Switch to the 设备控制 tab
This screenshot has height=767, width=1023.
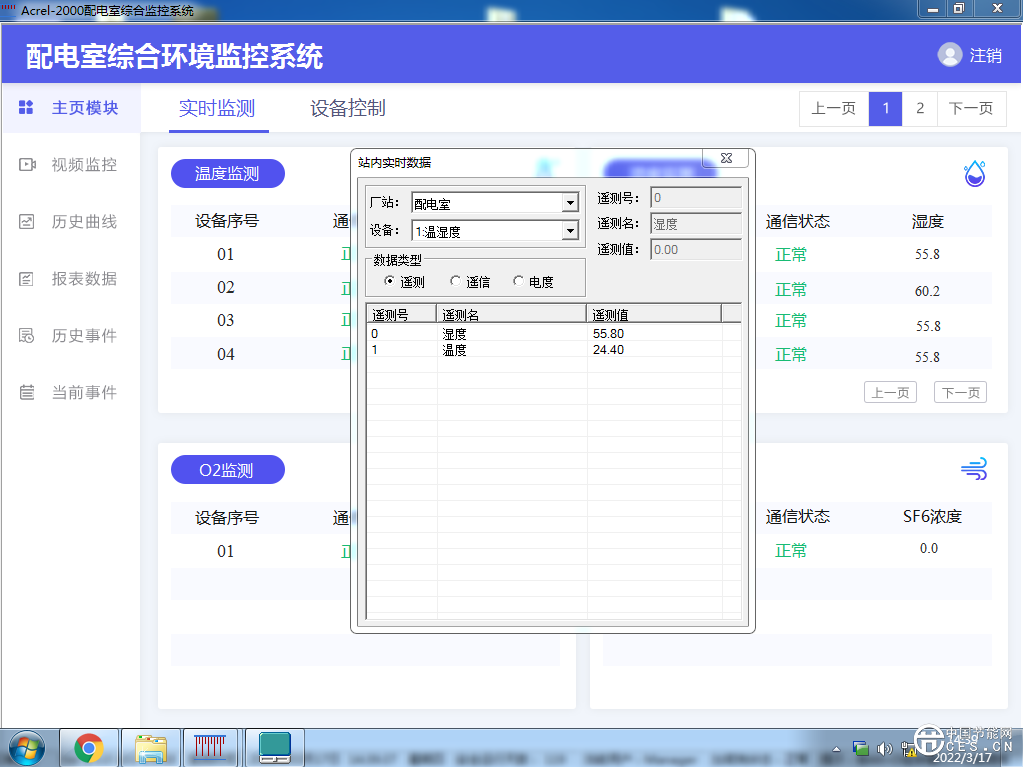(347, 109)
